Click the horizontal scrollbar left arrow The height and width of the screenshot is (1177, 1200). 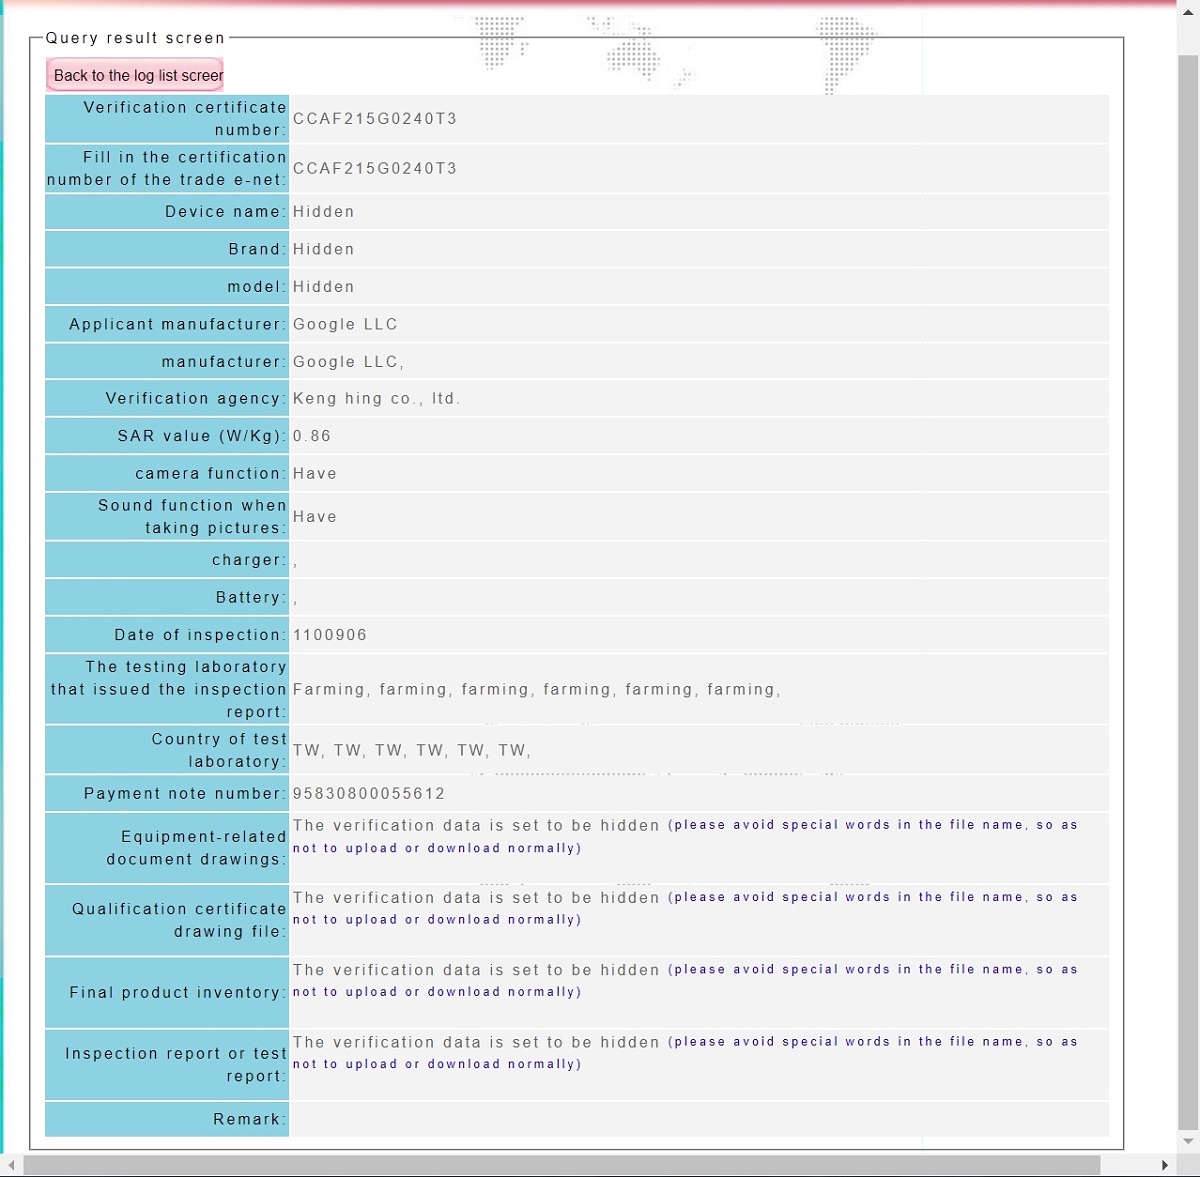[x=11, y=1165]
